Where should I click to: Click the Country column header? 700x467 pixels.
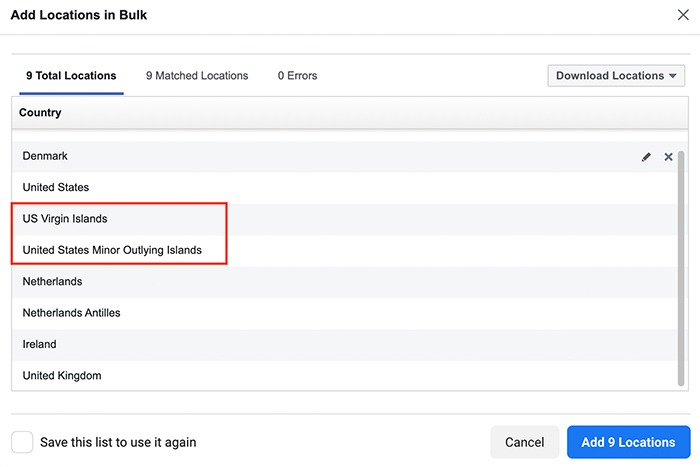pos(40,113)
